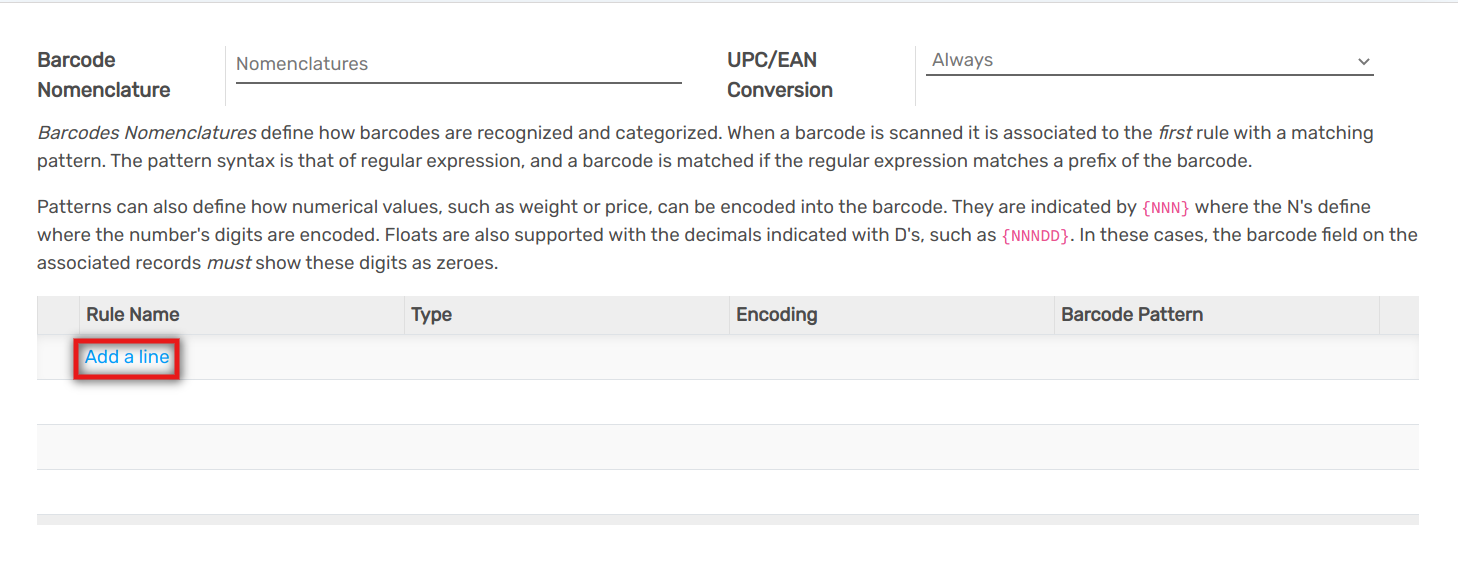Click the pink {NNN} code snippet
The height and width of the screenshot is (571, 1458).
coord(1166,208)
